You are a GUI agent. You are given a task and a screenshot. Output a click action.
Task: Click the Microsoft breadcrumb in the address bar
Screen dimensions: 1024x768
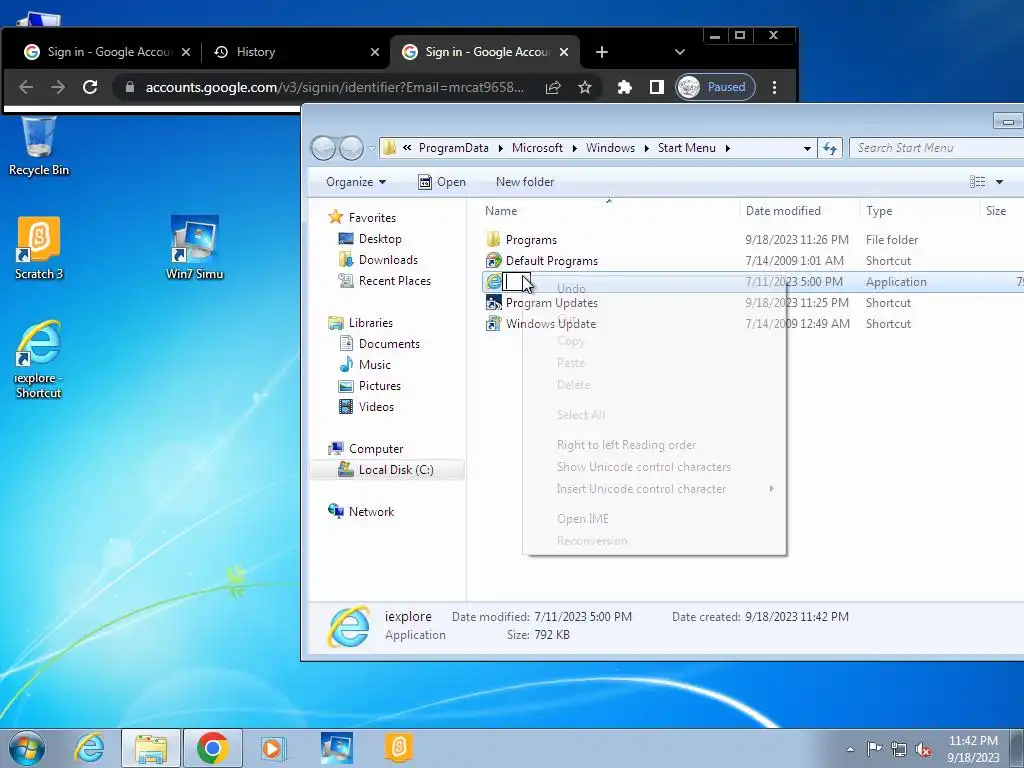point(537,148)
